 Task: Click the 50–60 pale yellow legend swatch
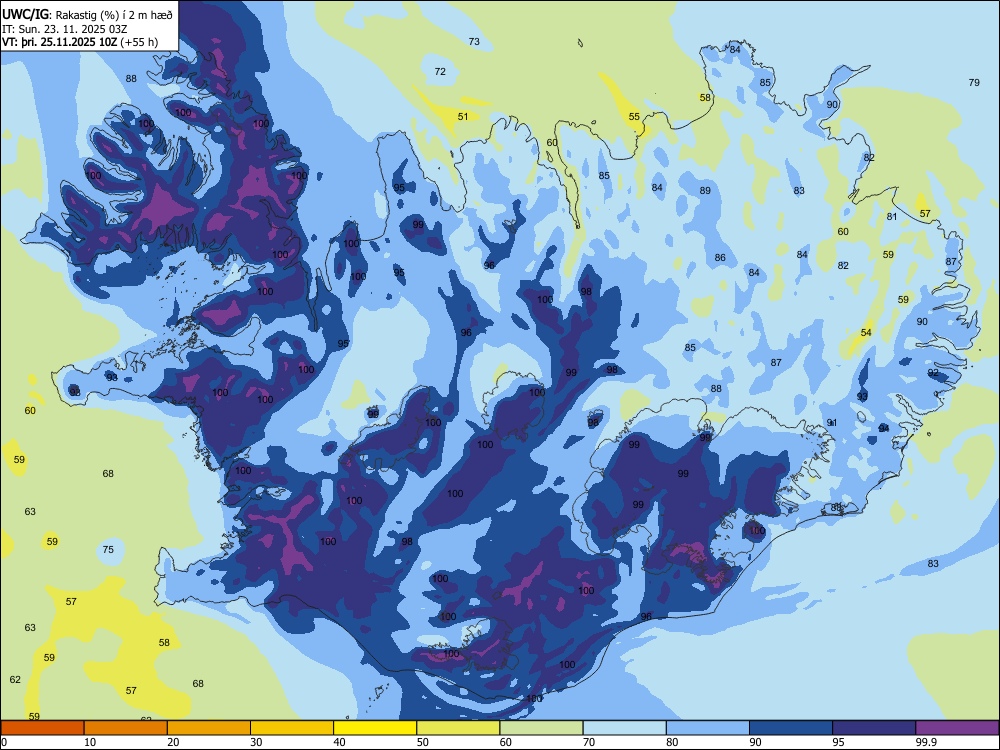458,728
